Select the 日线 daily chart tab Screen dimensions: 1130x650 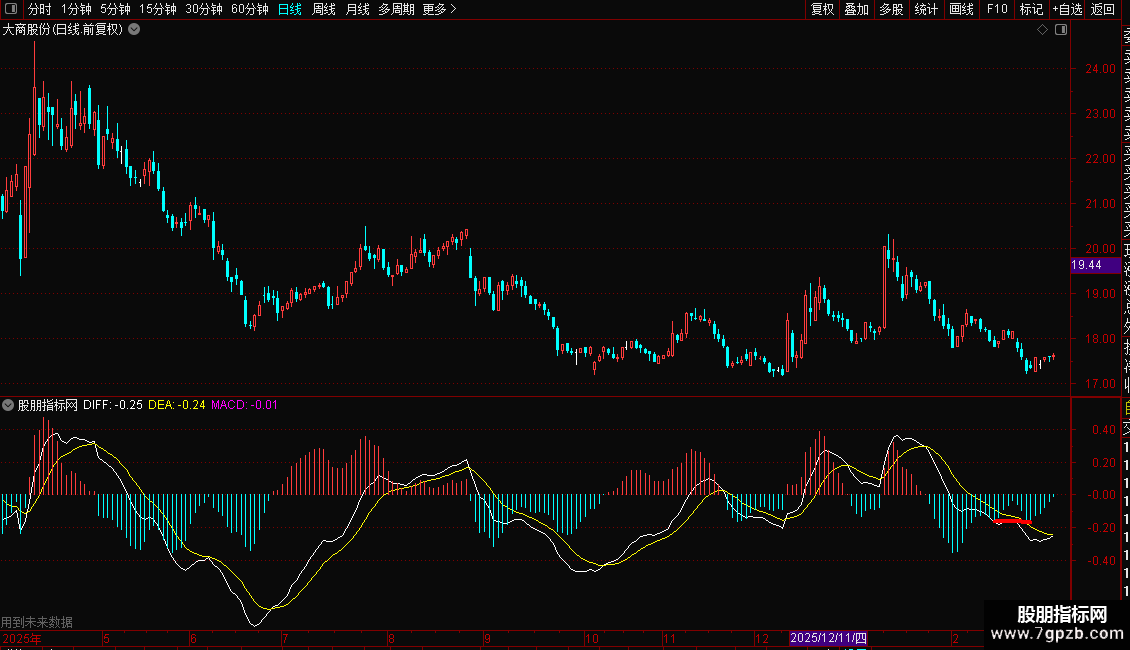point(290,9)
